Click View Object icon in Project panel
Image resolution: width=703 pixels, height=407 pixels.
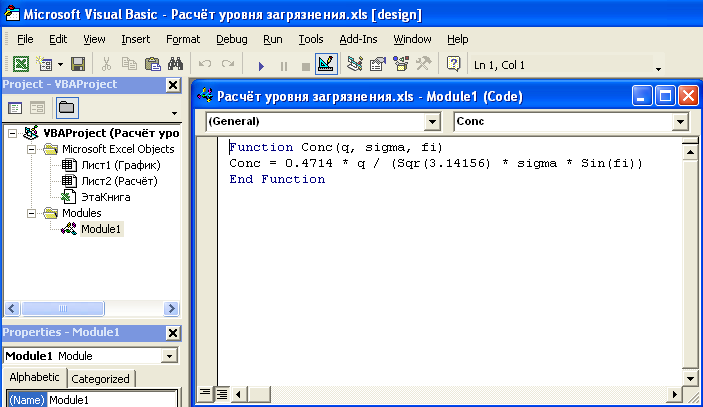37,108
